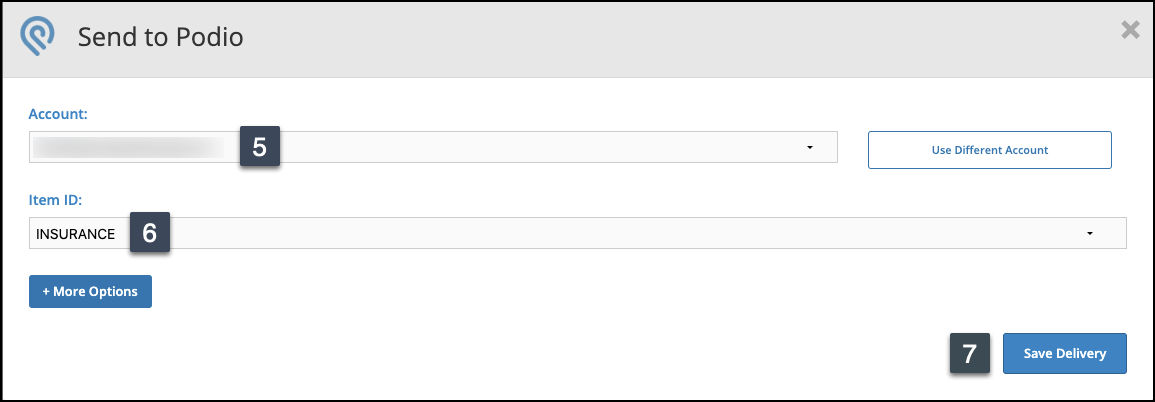This screenshot has width=1155, height=402.
Task: Click the Account: field label
Action: [x=58, y=114]
